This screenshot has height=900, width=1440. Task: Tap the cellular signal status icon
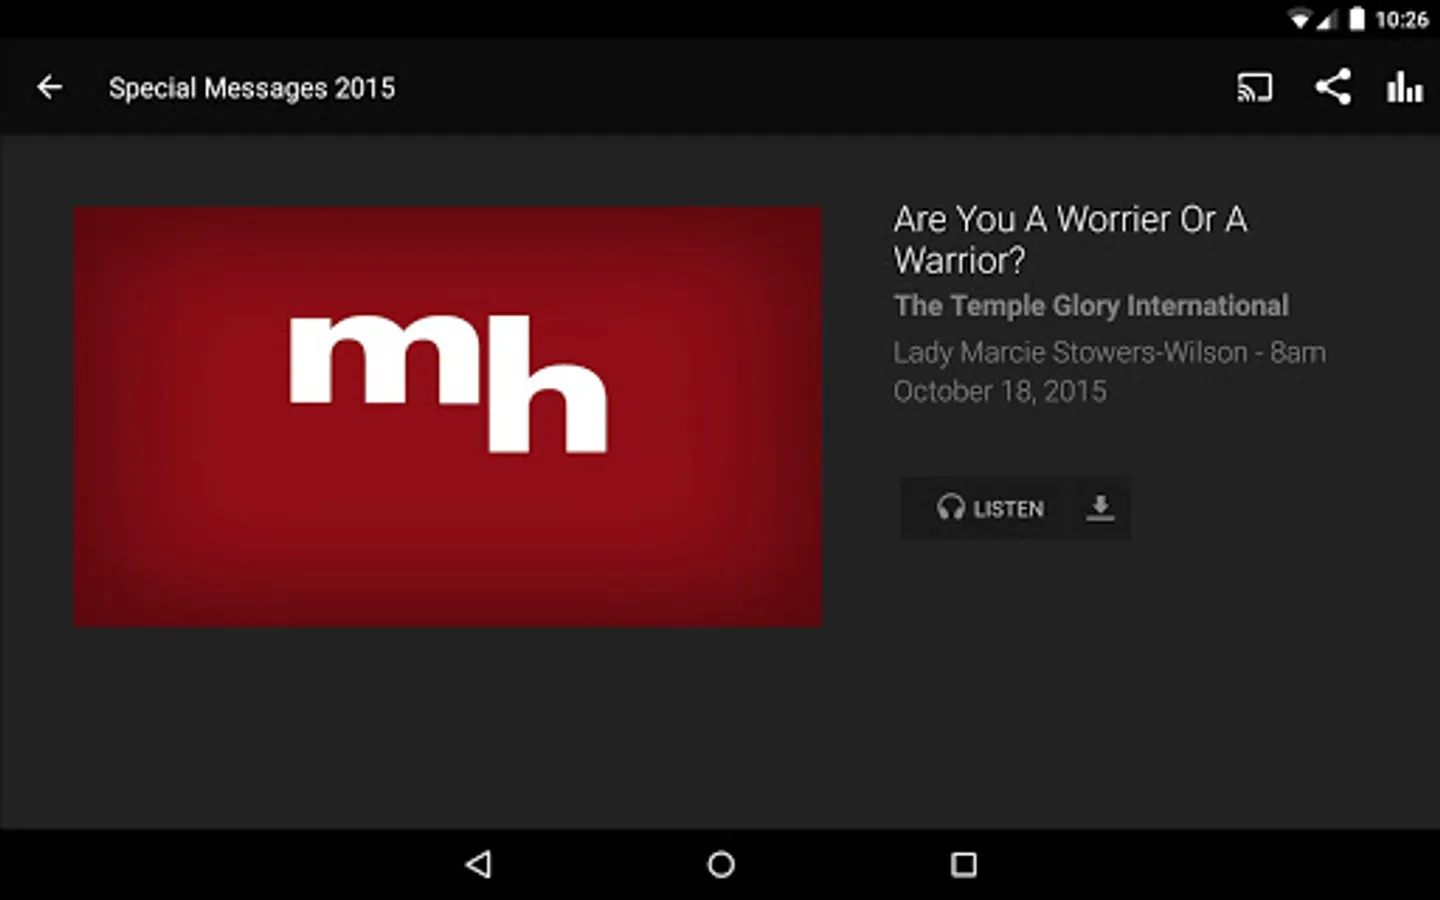click(1327, 20)
